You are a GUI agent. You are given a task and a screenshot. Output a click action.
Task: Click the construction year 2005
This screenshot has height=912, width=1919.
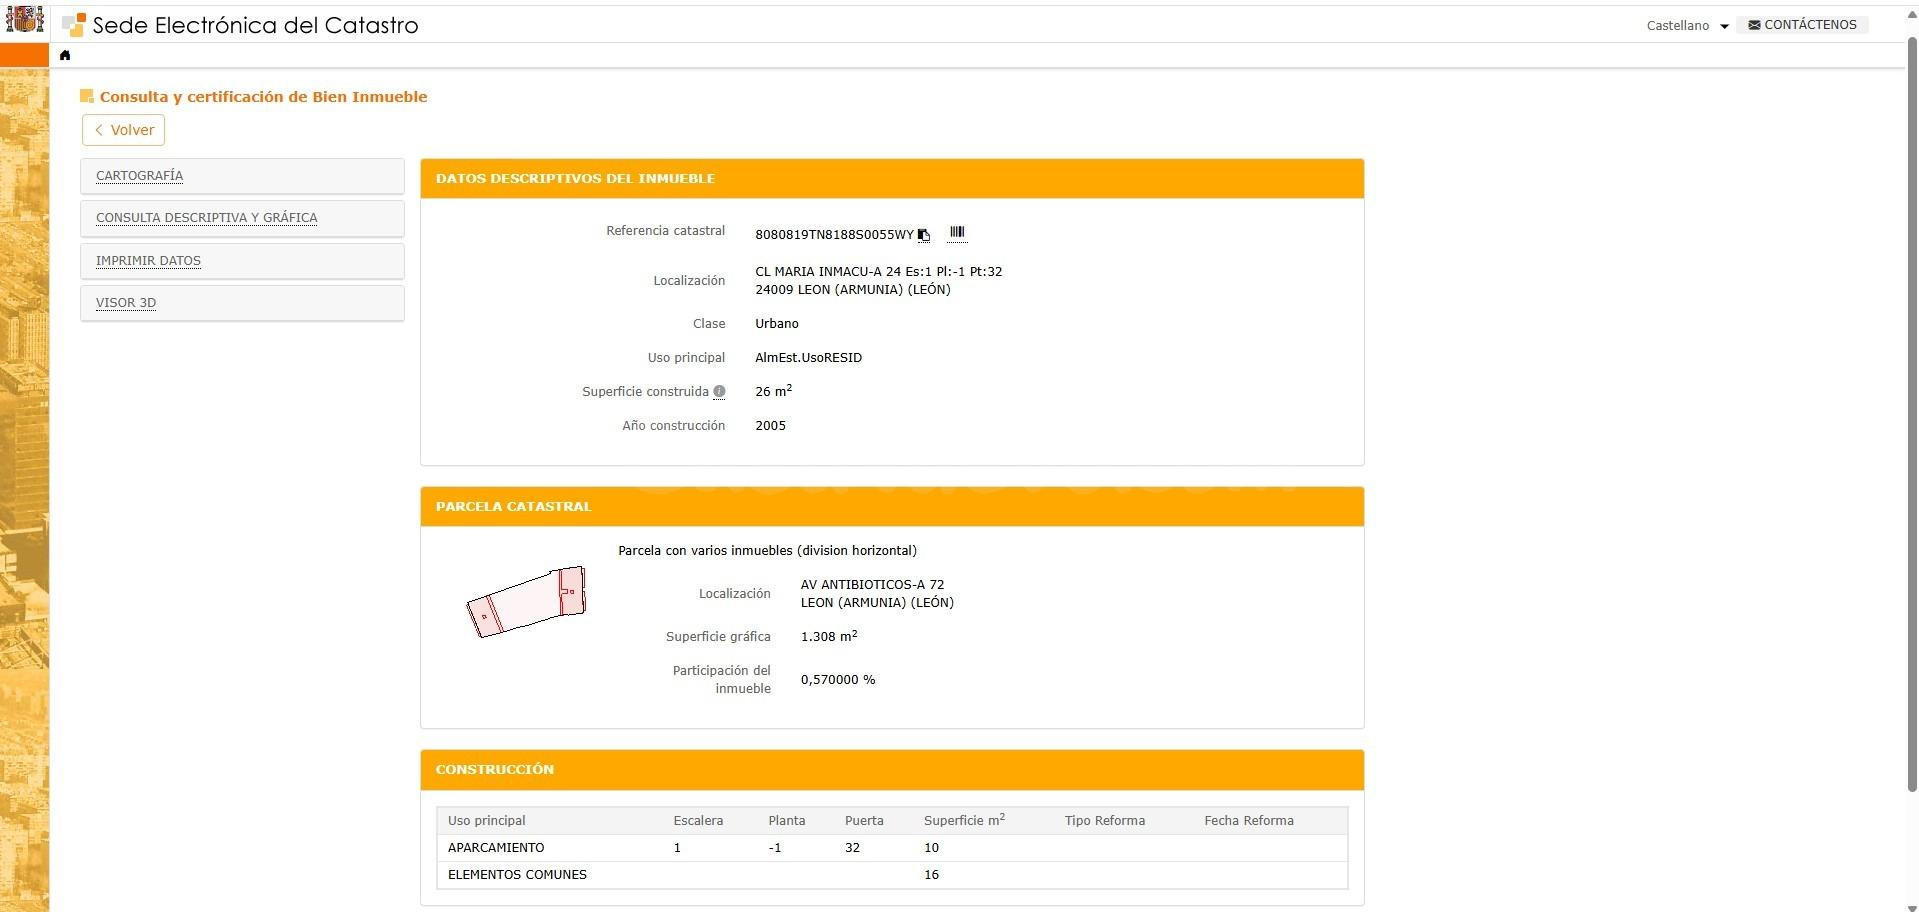point(770,426)
